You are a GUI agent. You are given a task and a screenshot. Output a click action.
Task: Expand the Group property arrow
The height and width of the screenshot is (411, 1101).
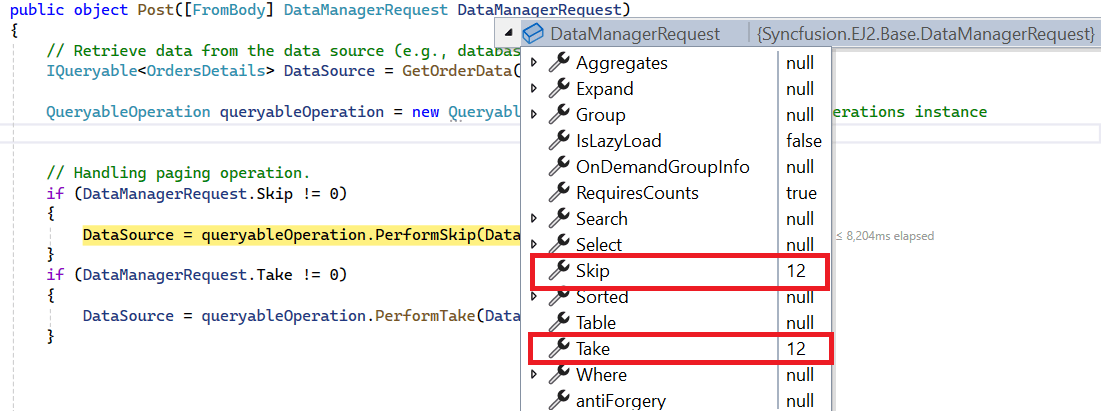point(533,115)
